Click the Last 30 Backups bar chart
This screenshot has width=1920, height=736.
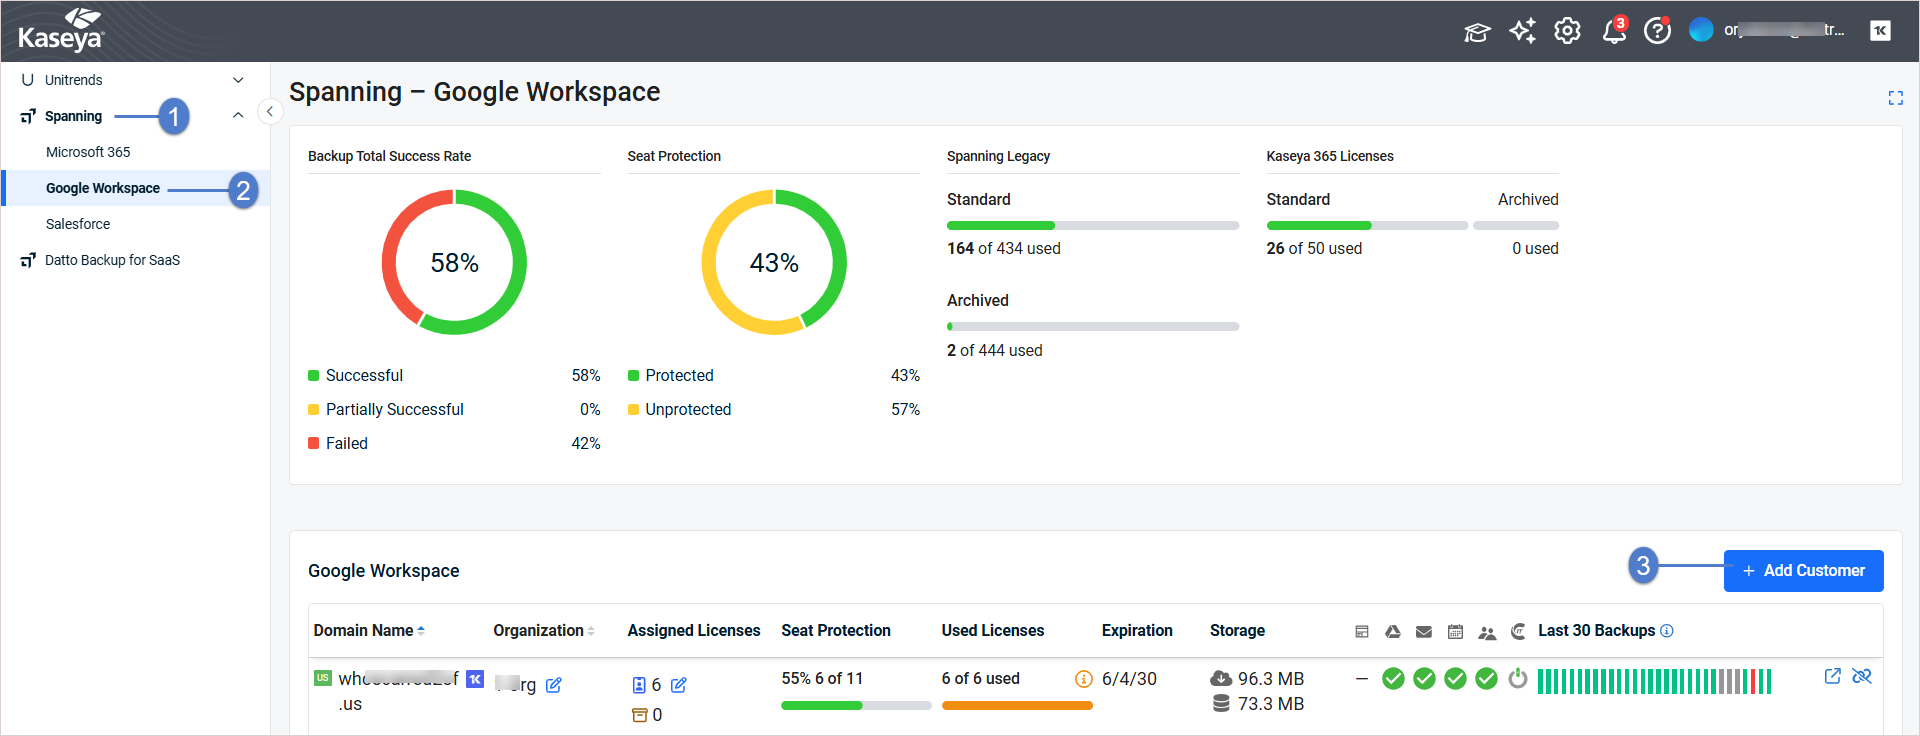click(x=1654, y=681)
